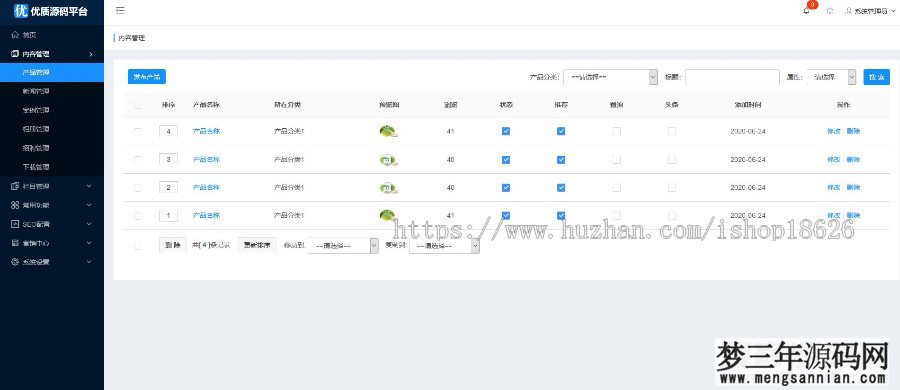Go to the home page sidebar item
Viewport: 900px width, 390px height.
coord(52,35)
